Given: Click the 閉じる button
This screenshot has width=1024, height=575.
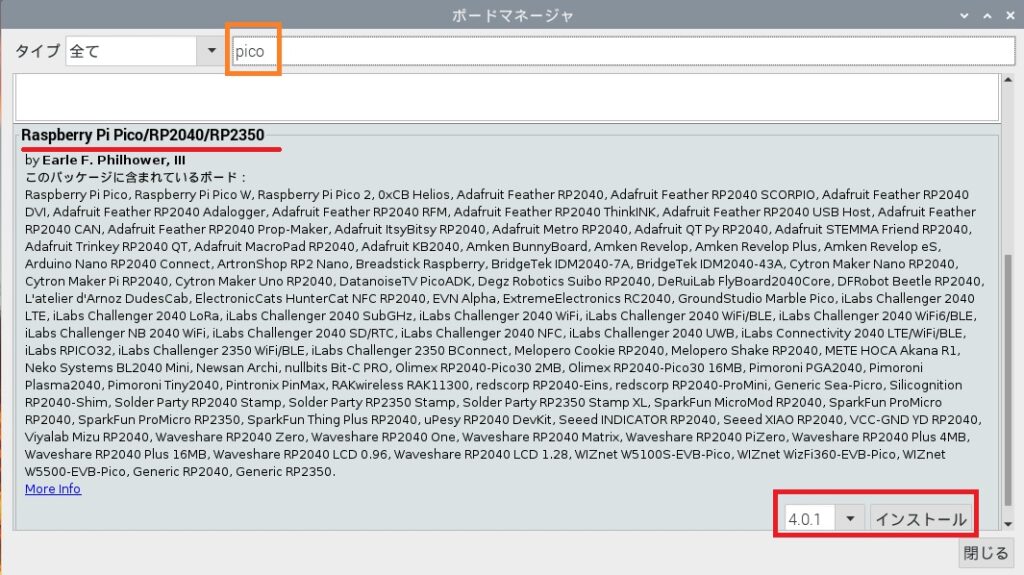Looking at the screenshot, I should coord(985,553).
